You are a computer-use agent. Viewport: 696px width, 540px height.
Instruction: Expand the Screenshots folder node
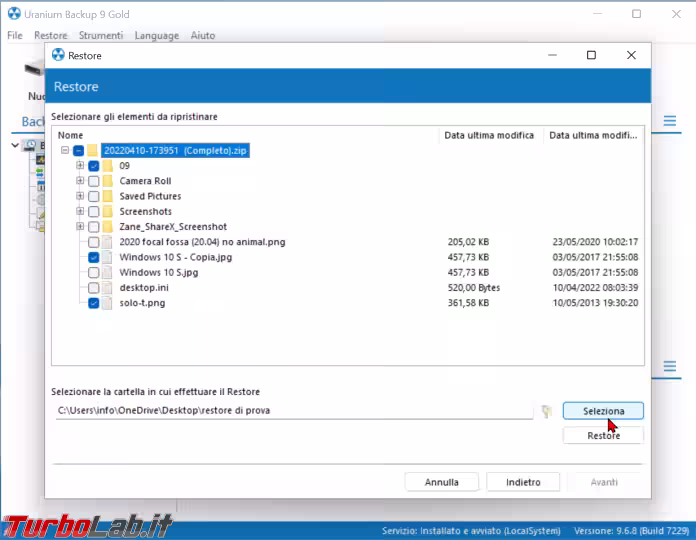[80, 211]
